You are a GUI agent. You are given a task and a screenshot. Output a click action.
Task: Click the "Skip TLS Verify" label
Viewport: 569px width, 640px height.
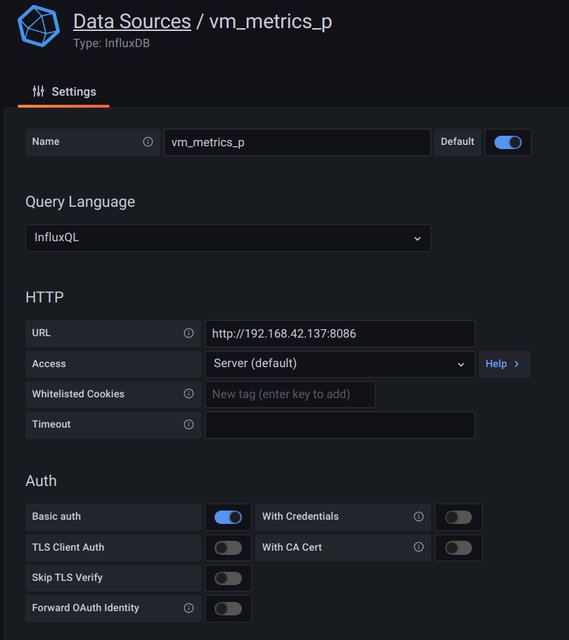pos(67,578)
